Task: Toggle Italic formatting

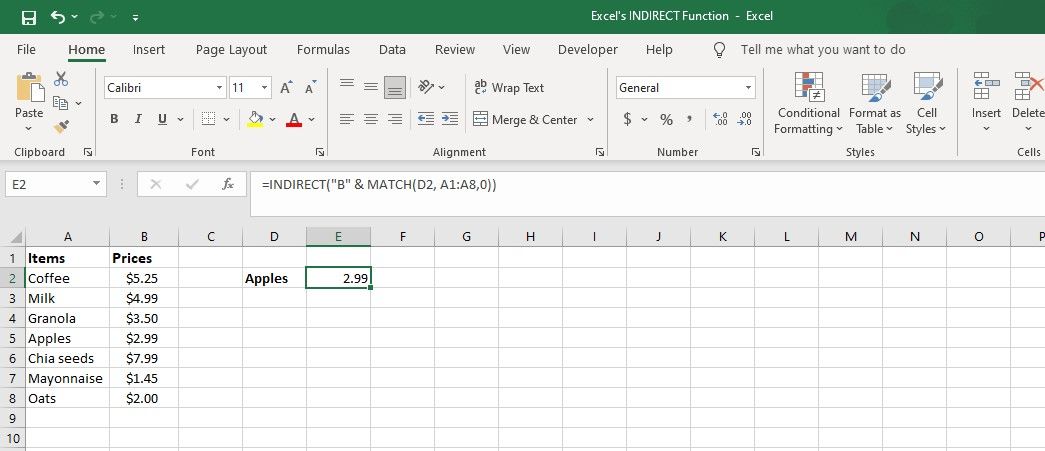Action: [x=138, y=120]
